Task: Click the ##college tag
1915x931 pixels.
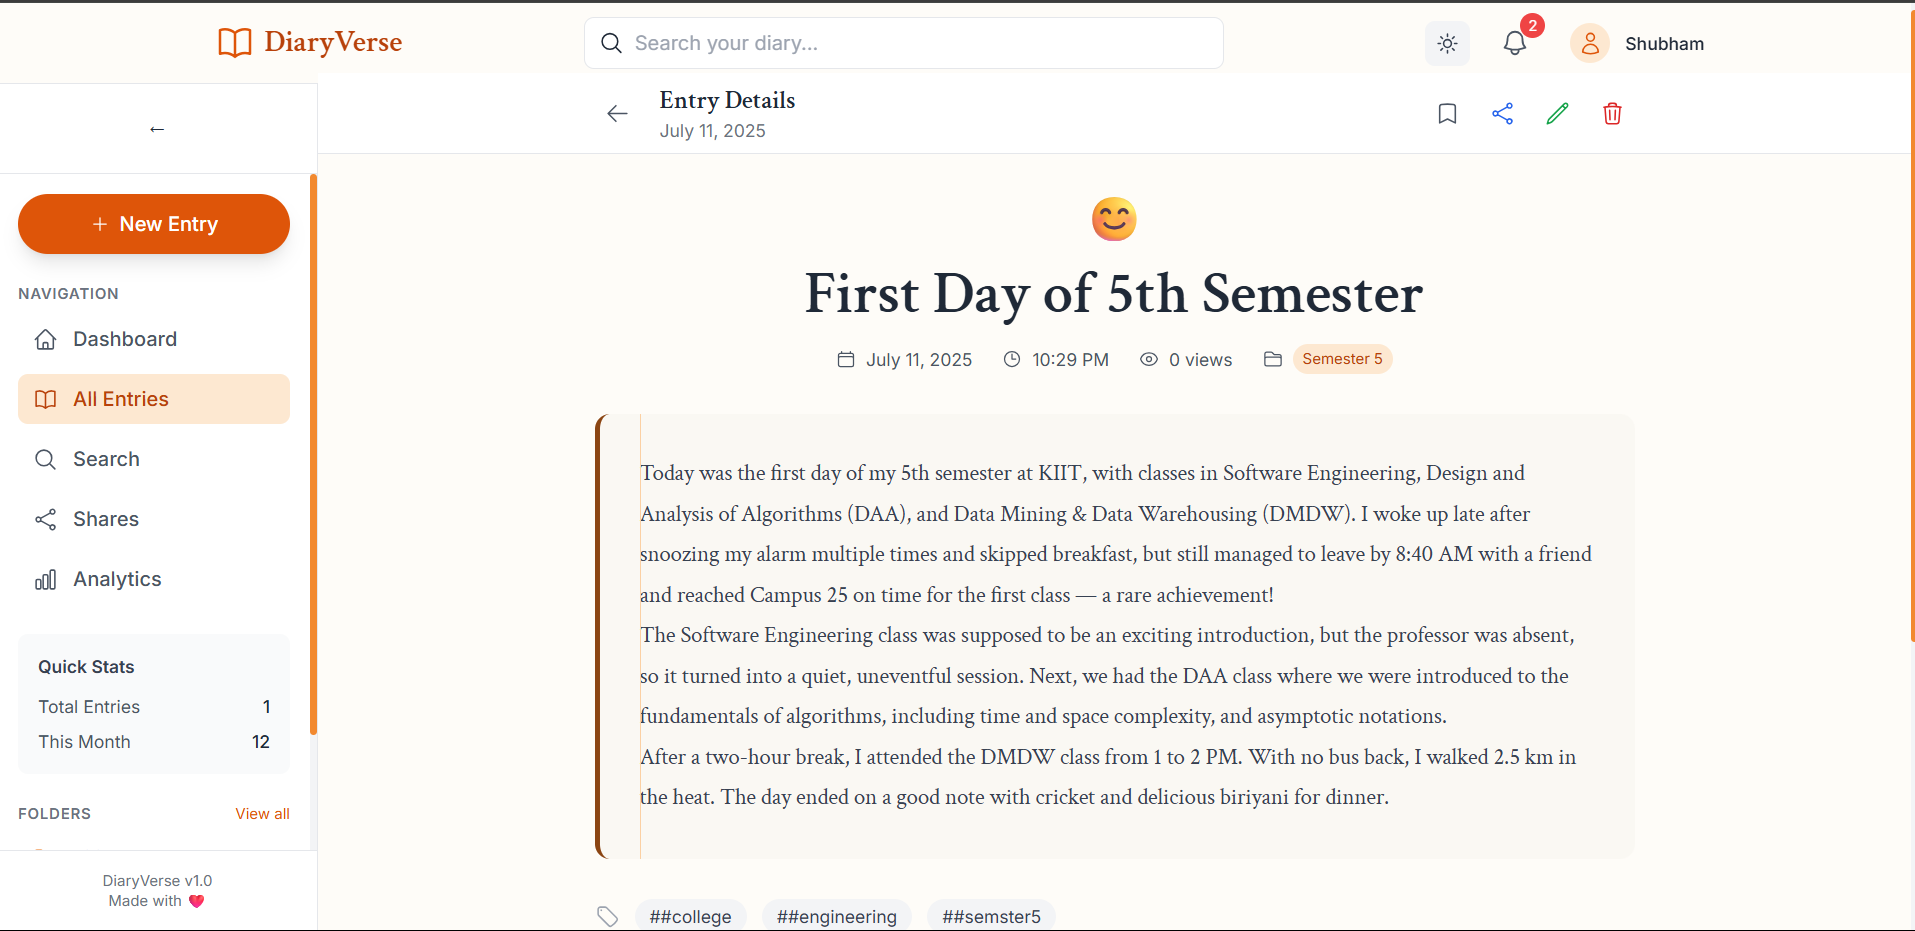Action: 690,916
